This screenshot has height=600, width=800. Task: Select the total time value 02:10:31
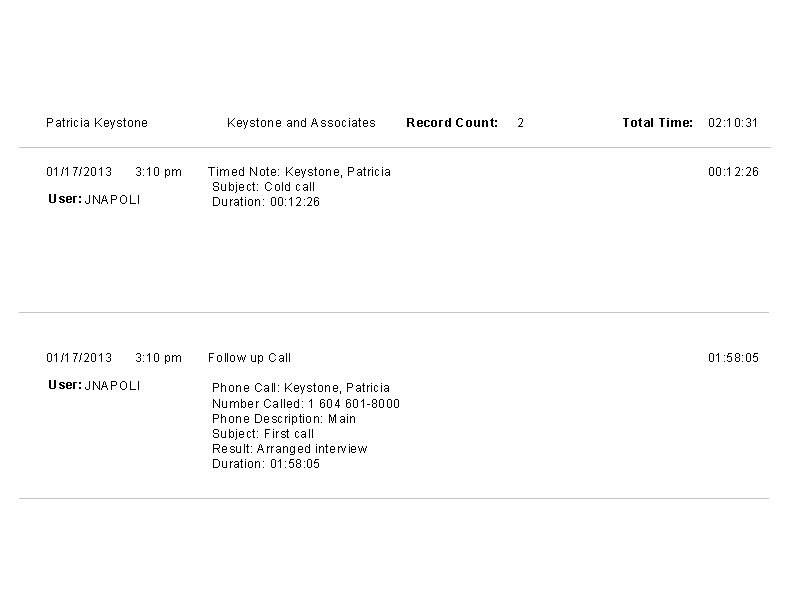pos(733,123)
